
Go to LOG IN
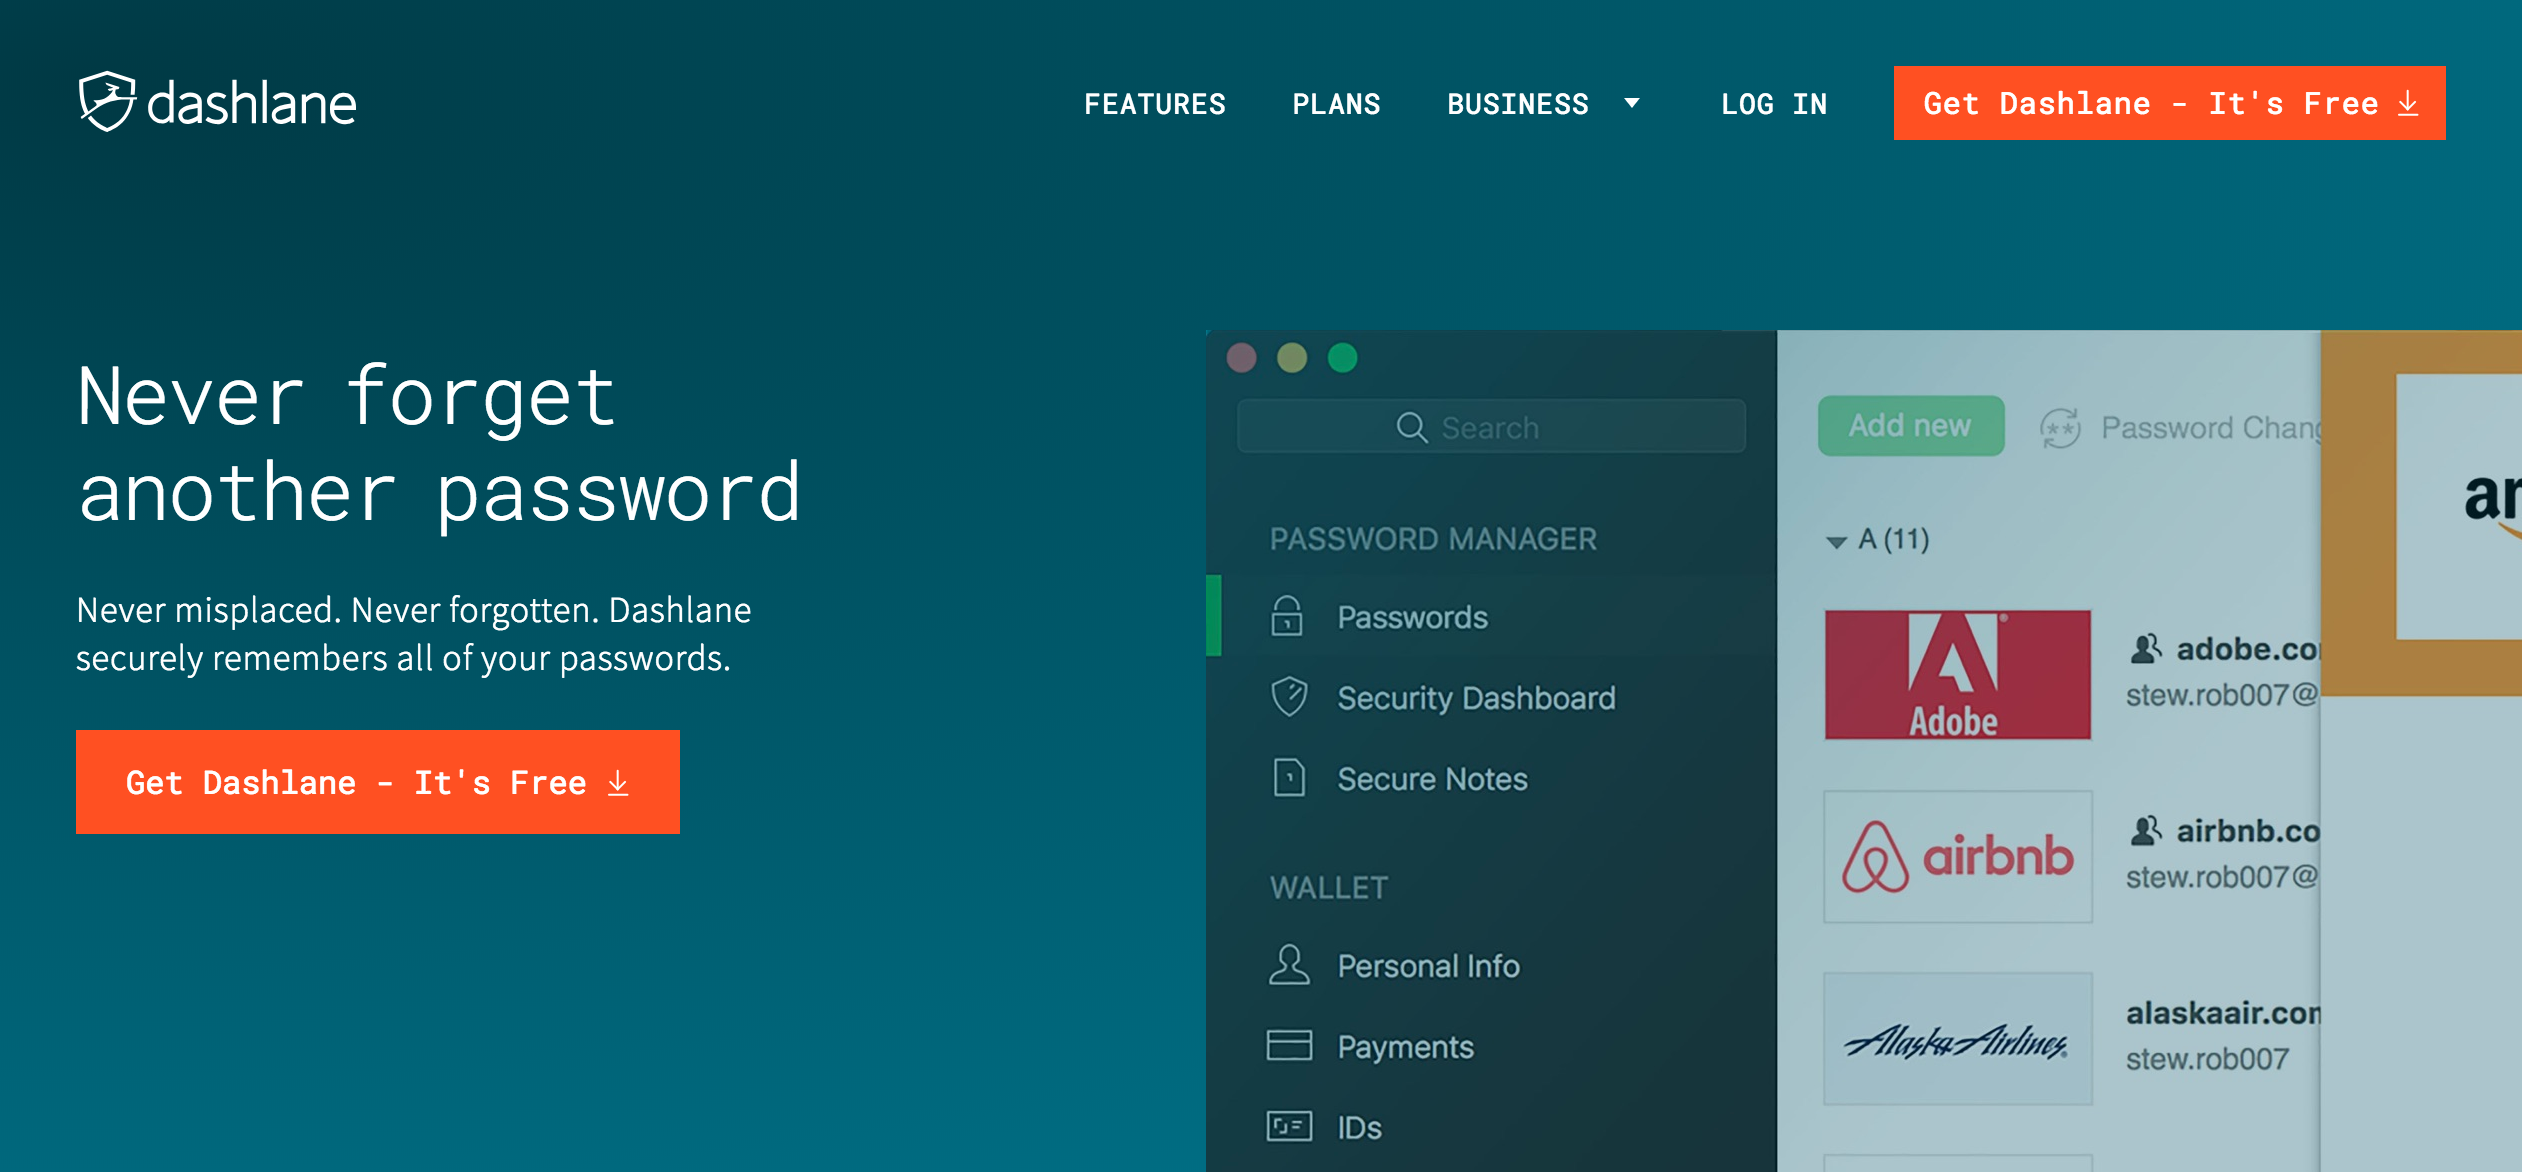point(1774,104)
